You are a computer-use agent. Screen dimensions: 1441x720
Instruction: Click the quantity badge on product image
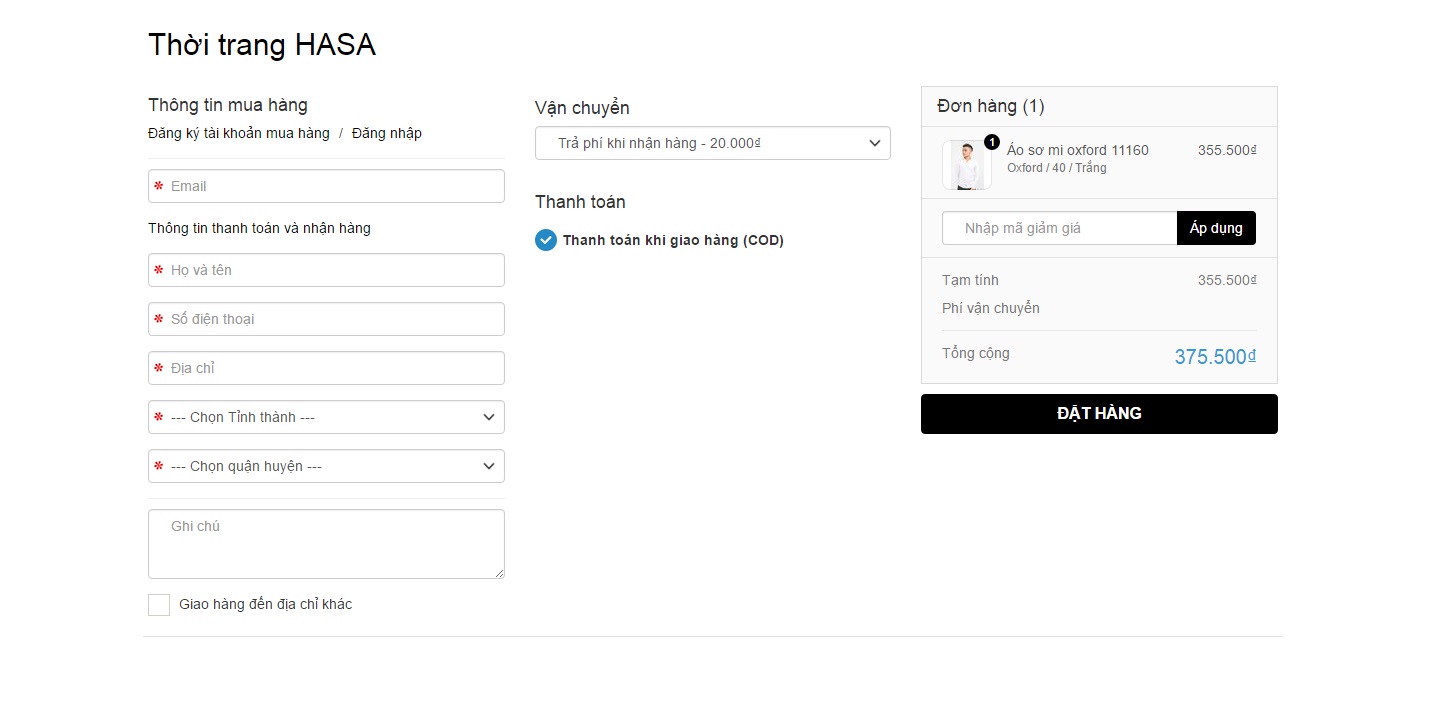992,142
